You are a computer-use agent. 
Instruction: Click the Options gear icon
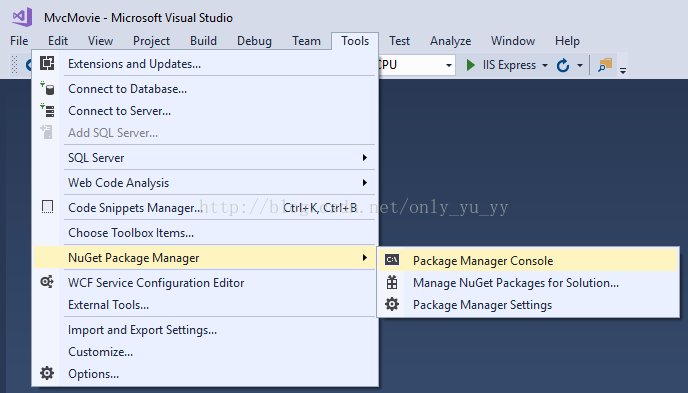47,373
